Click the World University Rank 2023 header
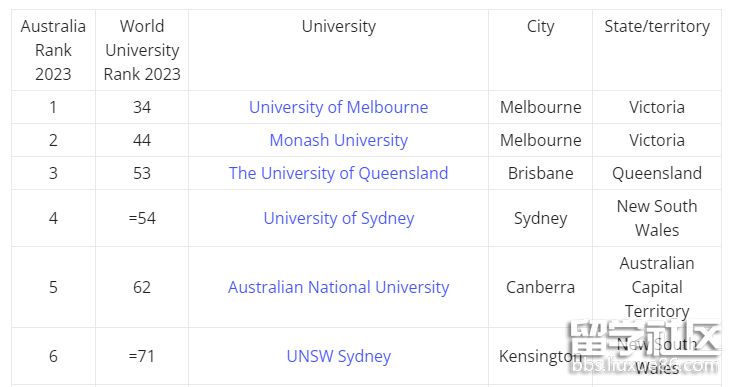 142,50
